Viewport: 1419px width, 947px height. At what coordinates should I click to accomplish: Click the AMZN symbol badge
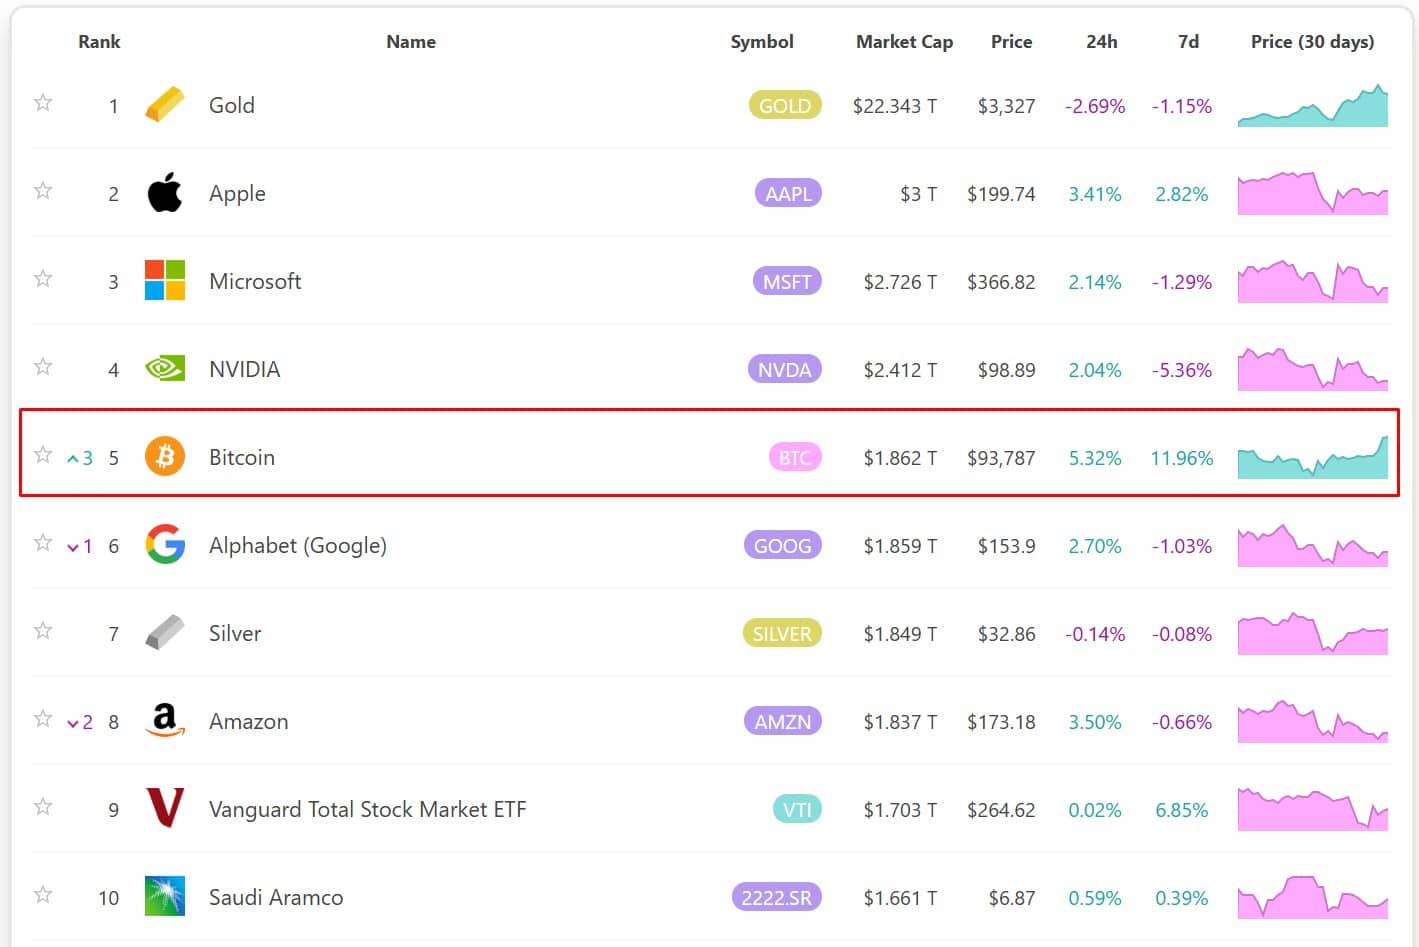pos(783,721)
